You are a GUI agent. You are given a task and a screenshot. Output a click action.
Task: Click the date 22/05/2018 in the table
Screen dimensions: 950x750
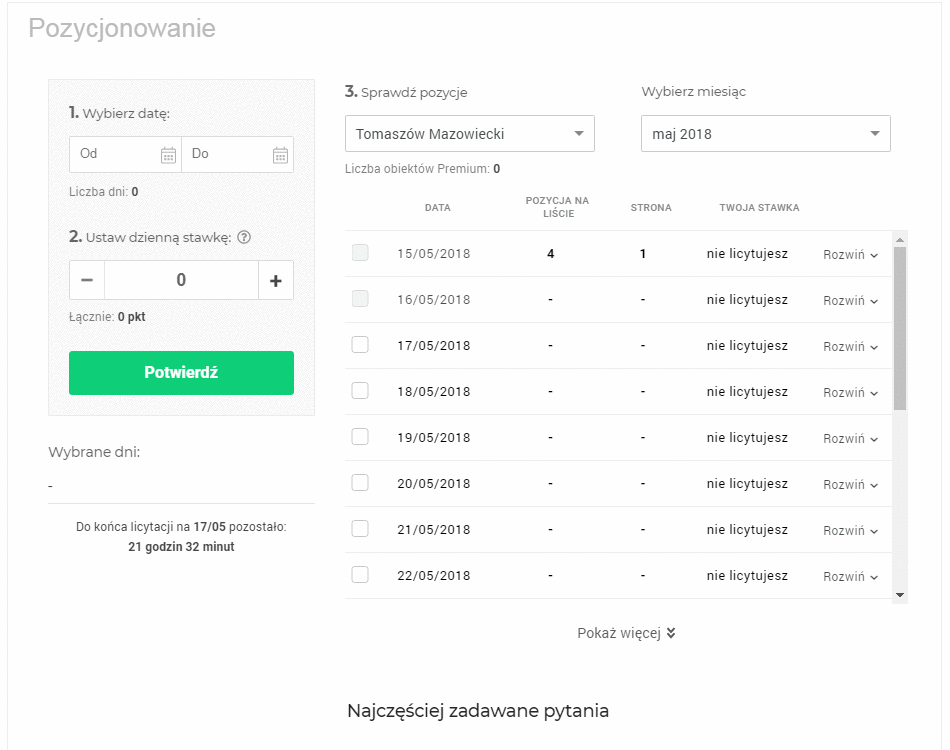coord(434,576)
